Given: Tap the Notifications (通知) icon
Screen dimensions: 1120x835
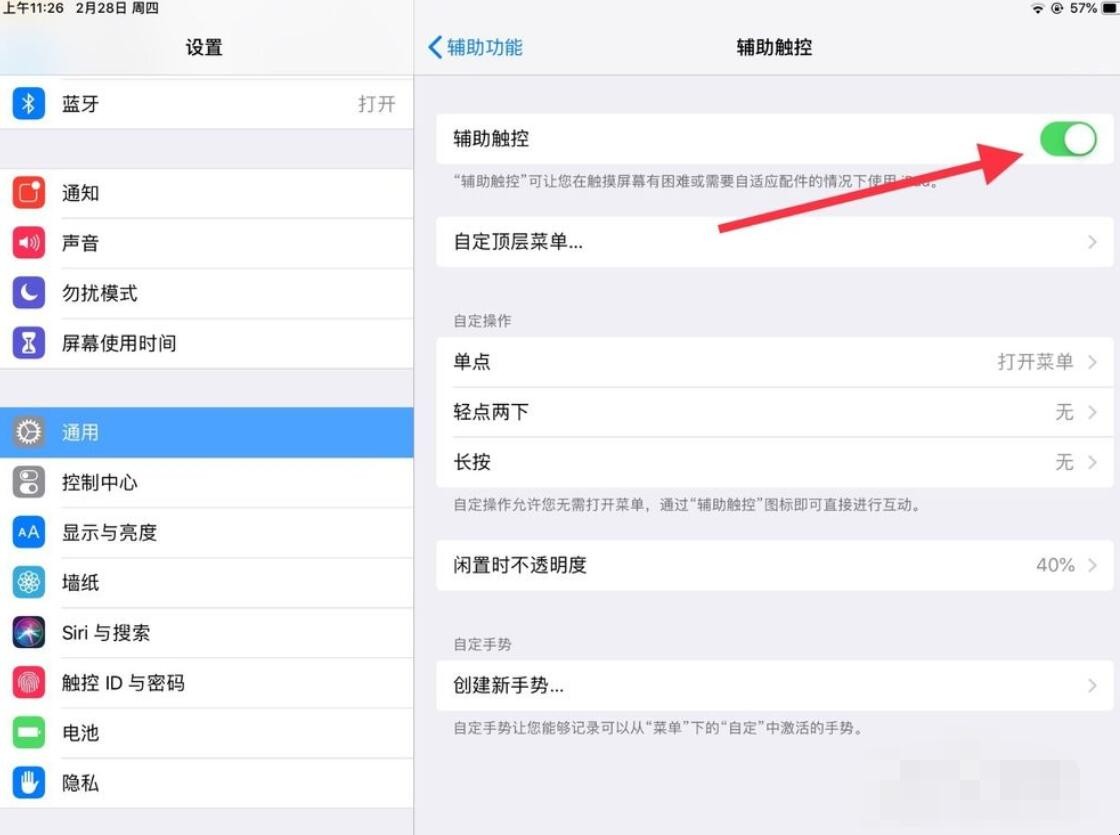Looking at the screenshot, I should [29, 193].
